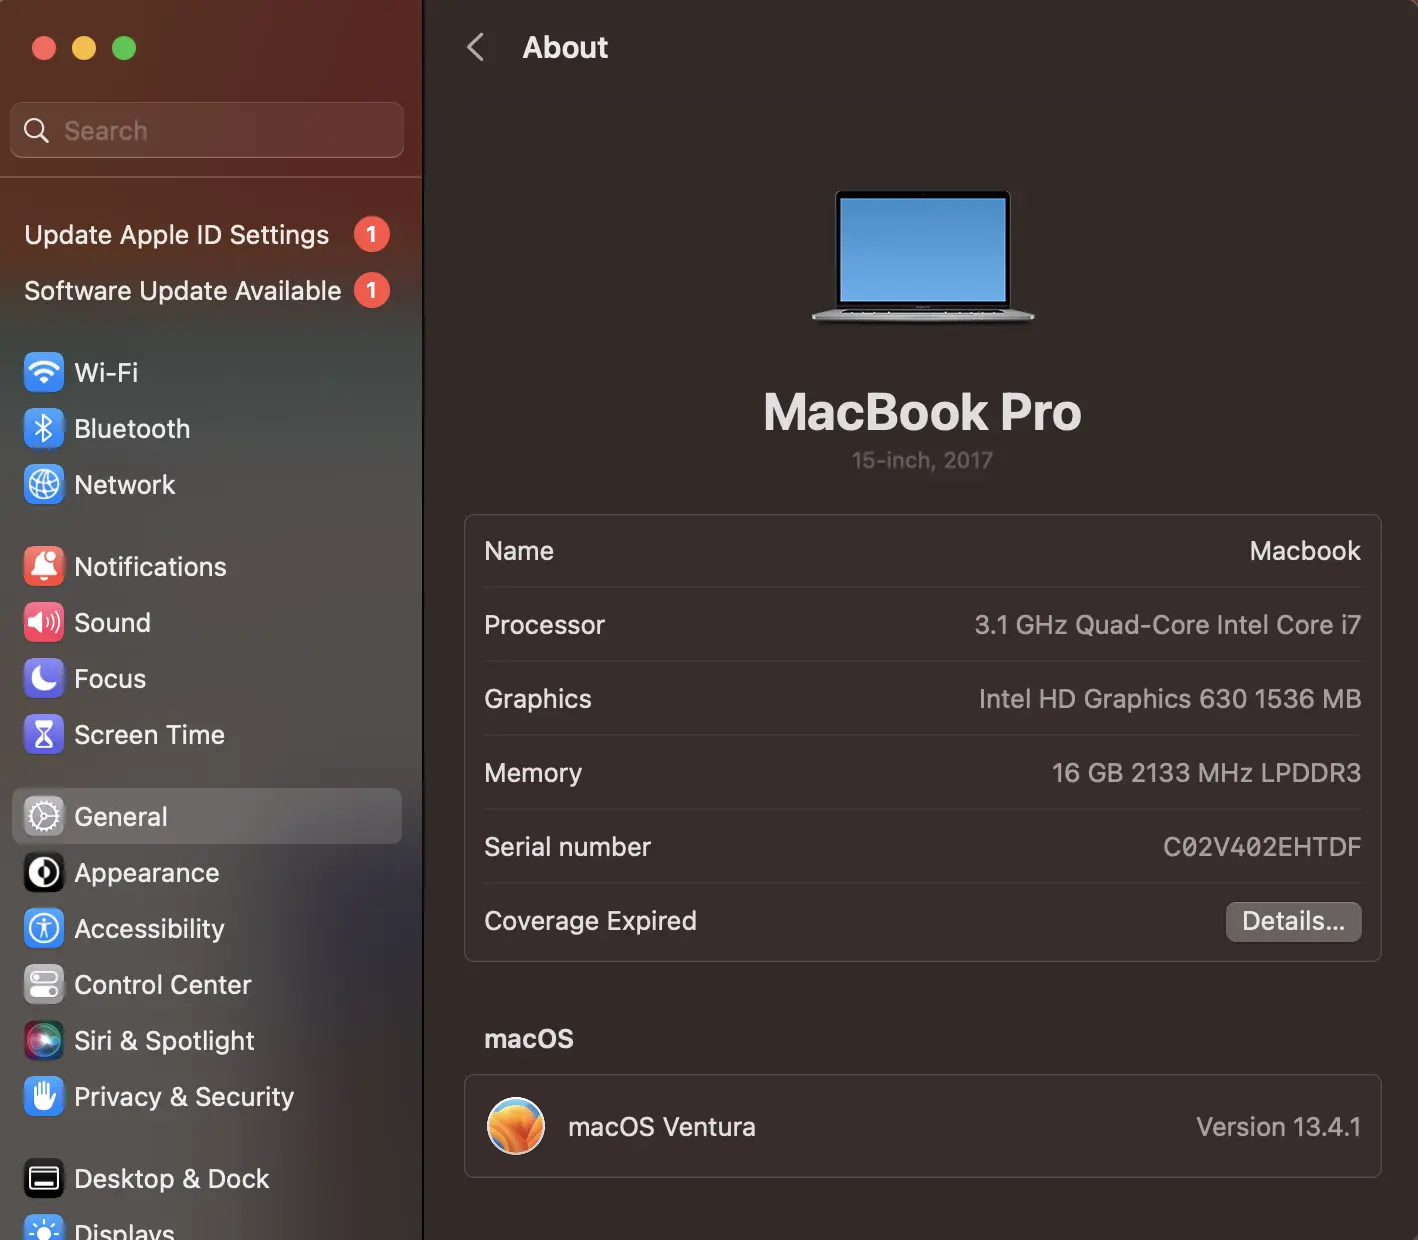Screen dimensions: 1418x1240
Task: Select the Desktop & Dock icon
Action: [x=43, y=1178]
